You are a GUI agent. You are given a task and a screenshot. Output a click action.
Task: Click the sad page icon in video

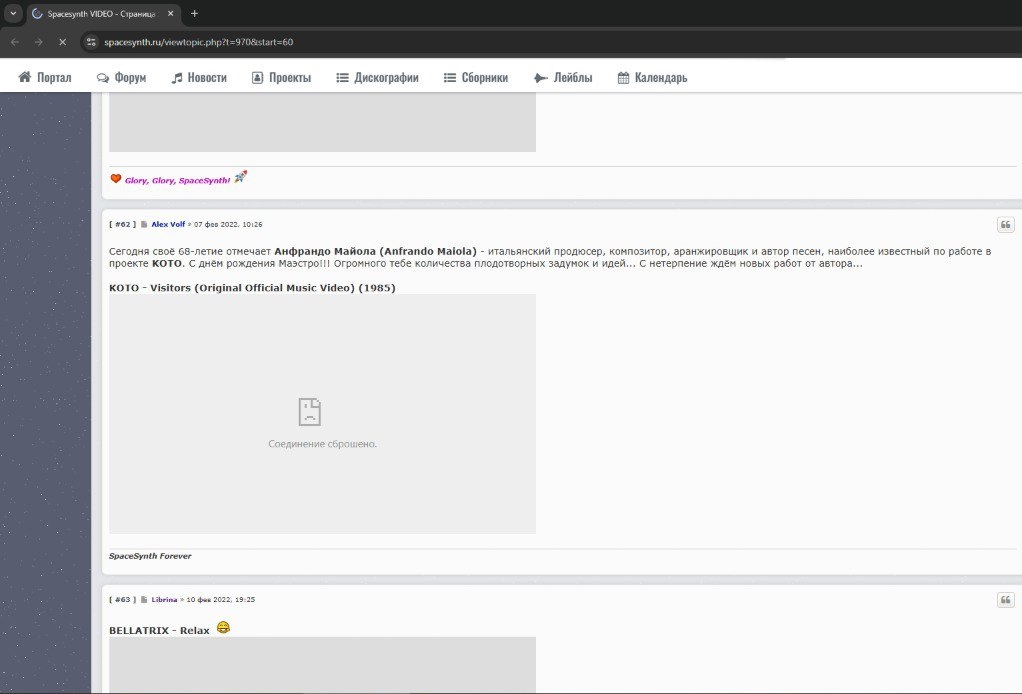coord(310,412)
